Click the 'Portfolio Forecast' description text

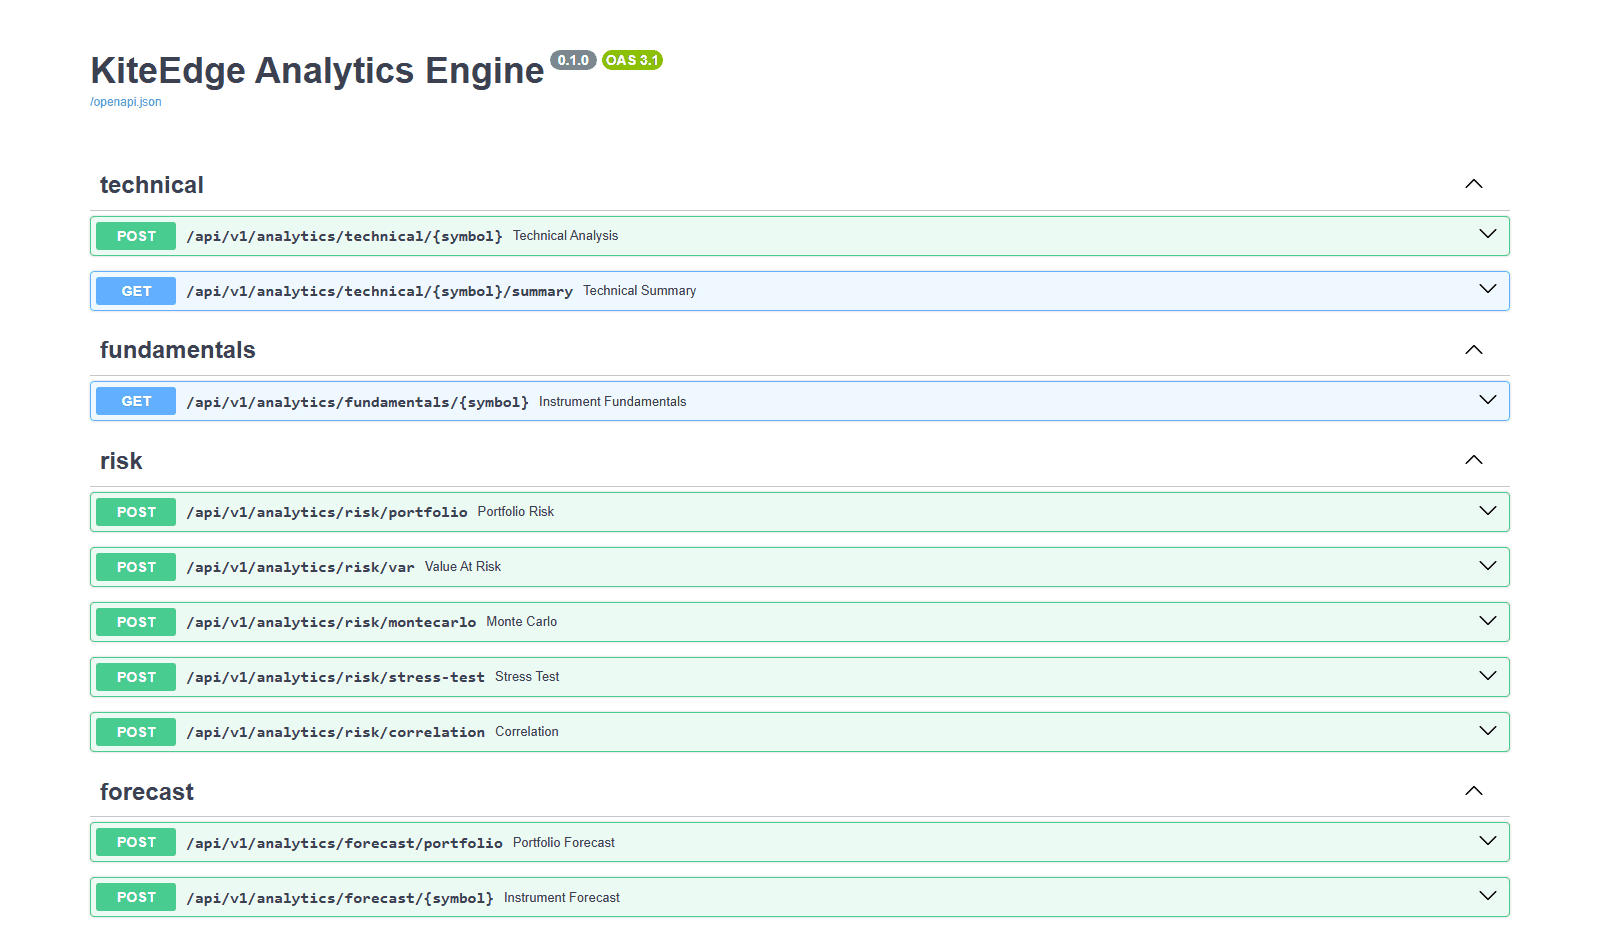tap(564, 843)
